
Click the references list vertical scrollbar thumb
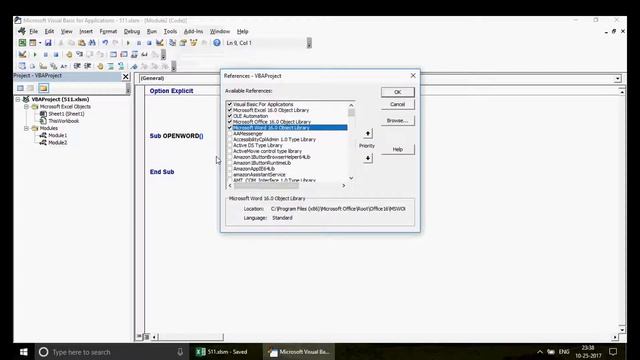(x=351, y=112)
